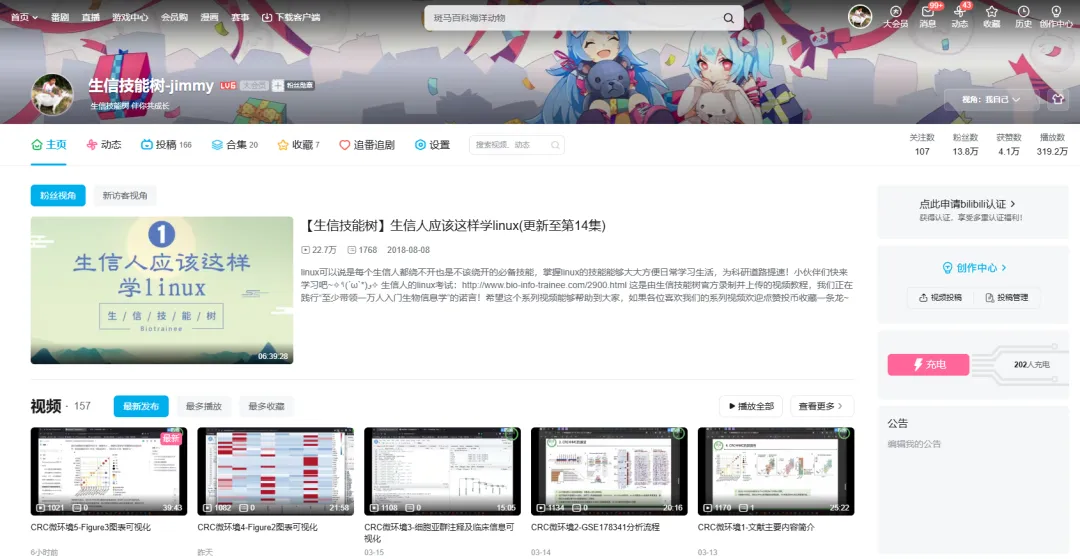
Task: Click 直播 in top navigation
Action: tap(90, 17)
